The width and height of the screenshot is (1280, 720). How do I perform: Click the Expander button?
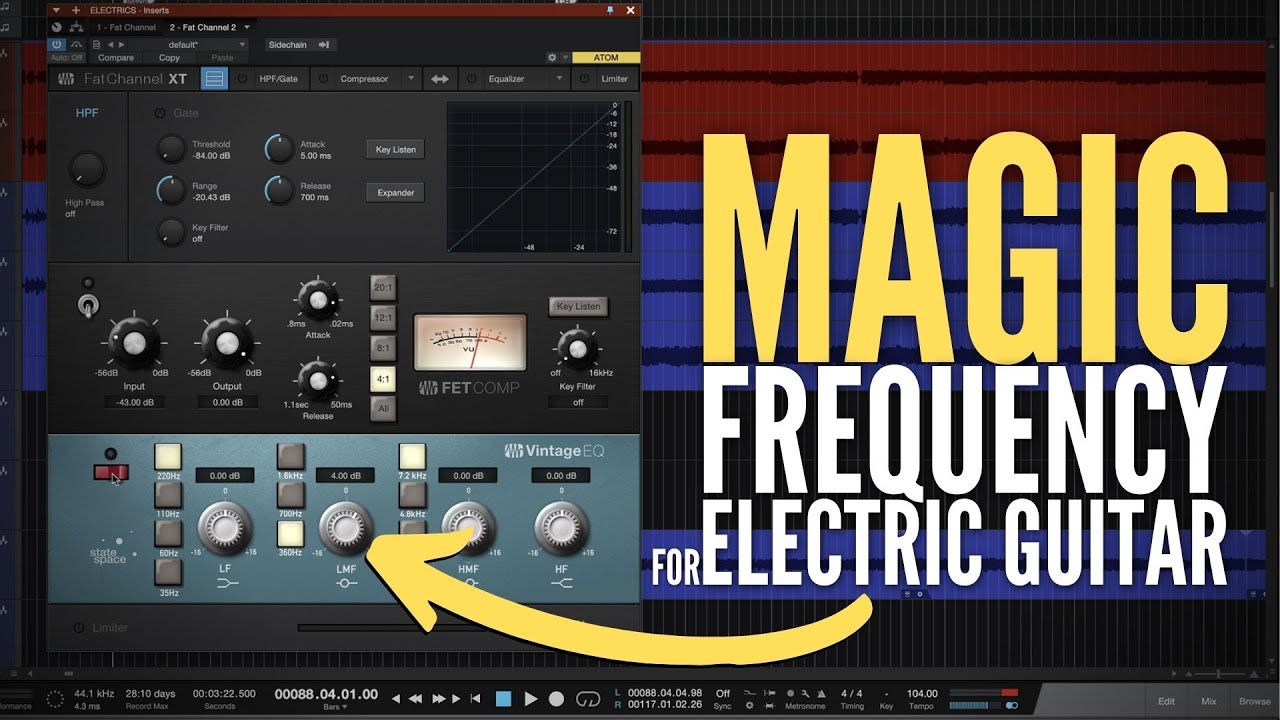point(396,192)
